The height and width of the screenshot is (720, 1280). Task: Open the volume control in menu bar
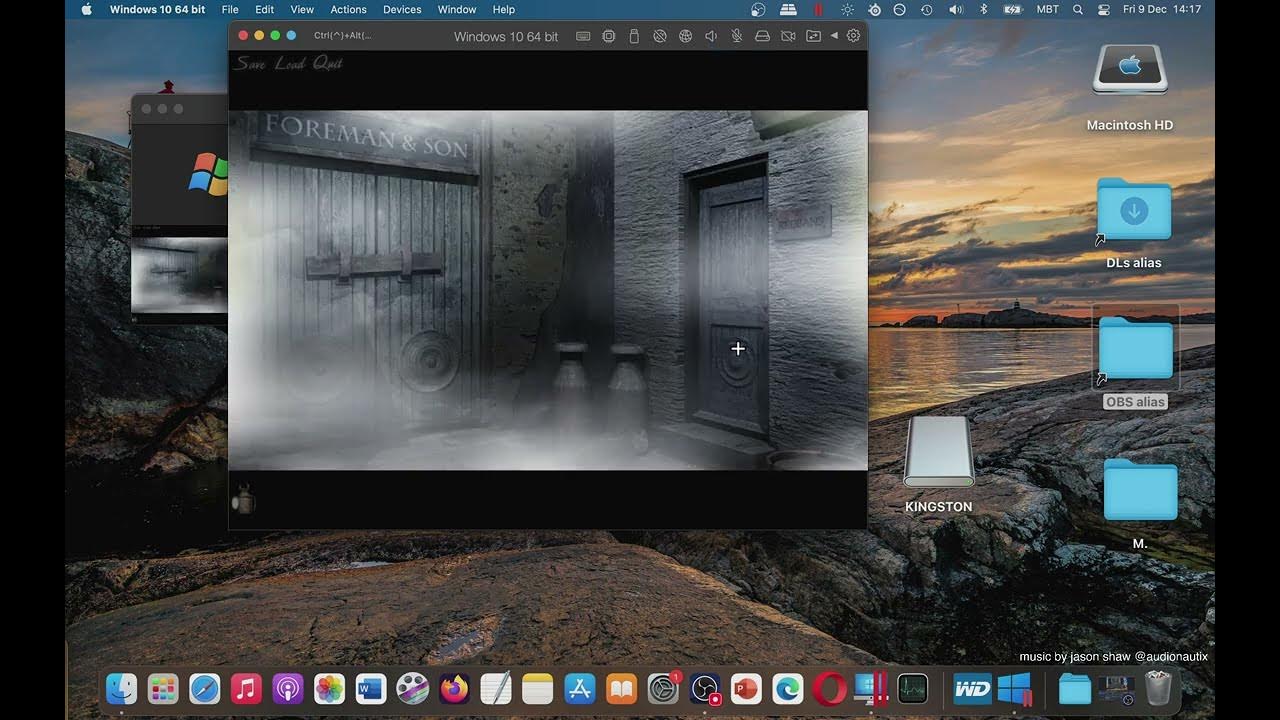pos(955,9)
